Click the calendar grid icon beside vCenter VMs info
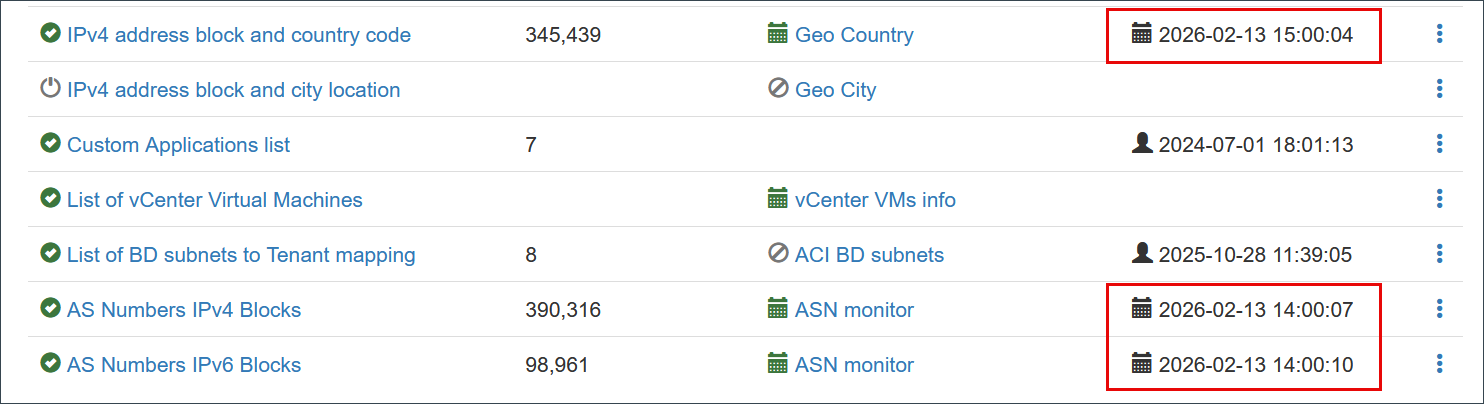1484x404 pixels. pyautogui.click(x=778, y=199)
